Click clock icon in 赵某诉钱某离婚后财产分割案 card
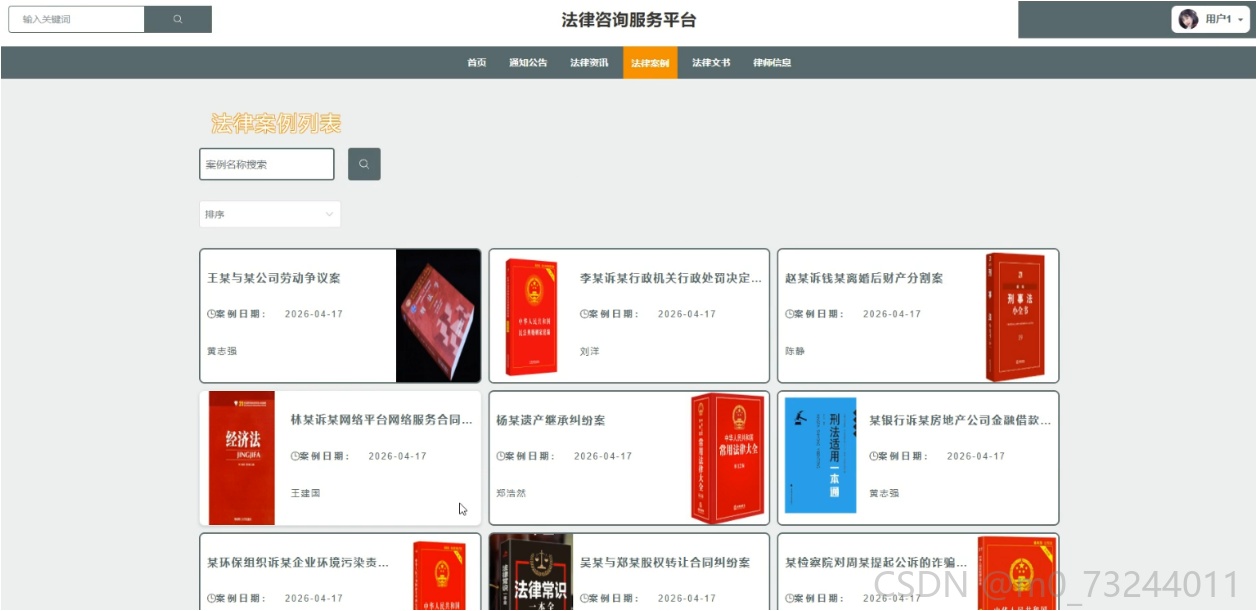 pyautogui.click(x=789, y=314)
